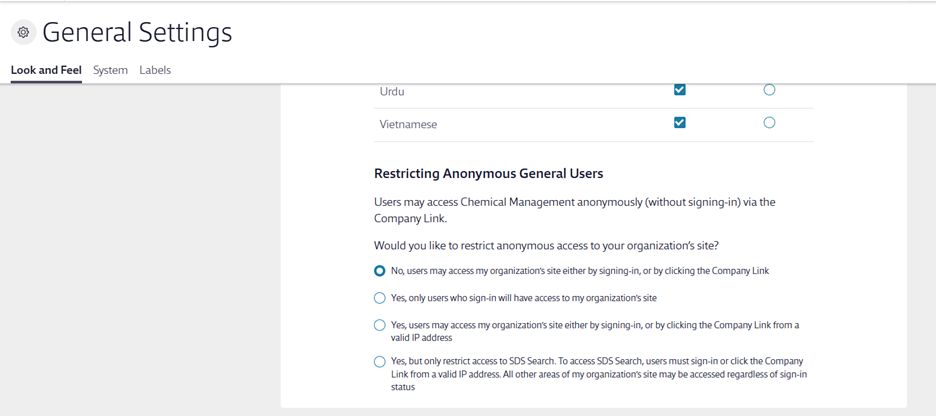936x416 pixels.
Task: Click the Urdu language name
Action: click(392, 92)
